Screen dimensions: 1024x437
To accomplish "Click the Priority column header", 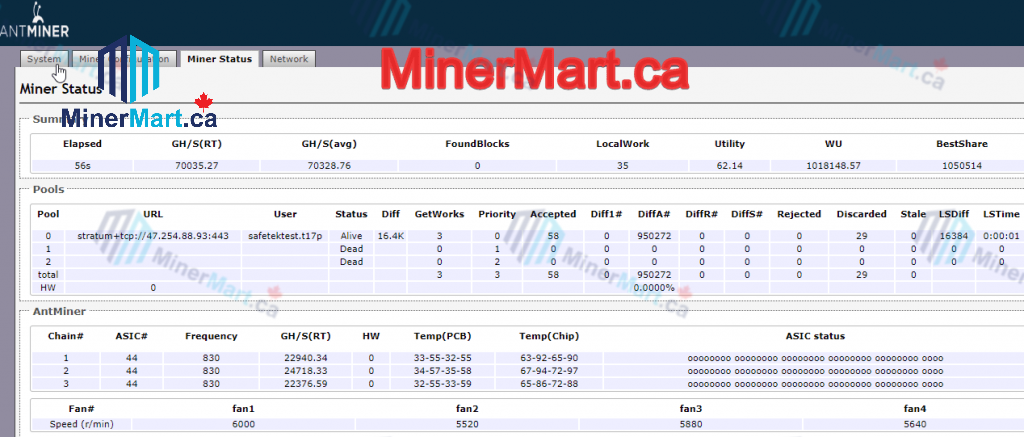I will (x=497, y=214).
